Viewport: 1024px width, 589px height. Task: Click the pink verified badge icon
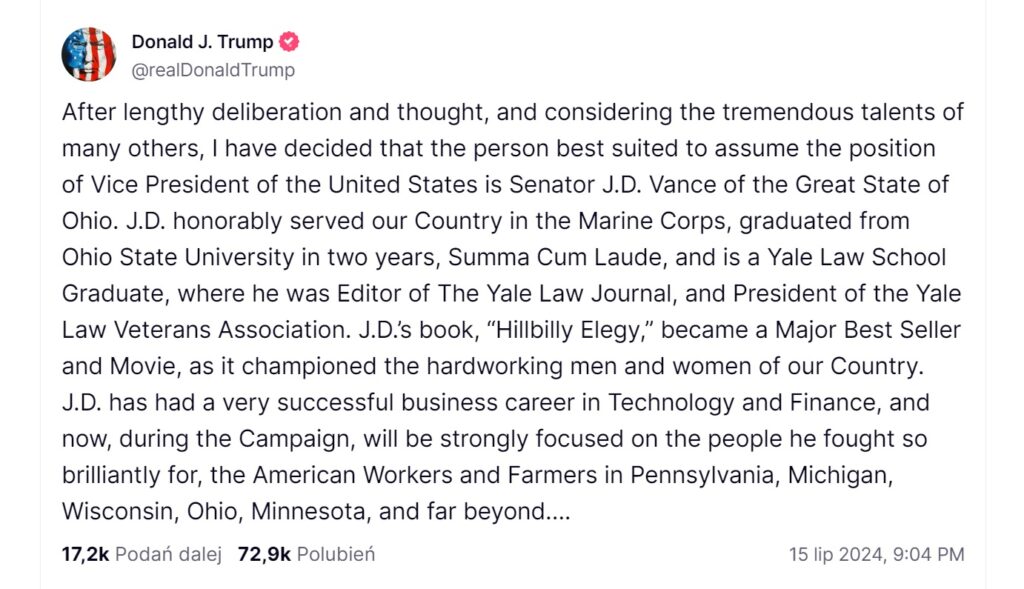click(x=289, y=42)
